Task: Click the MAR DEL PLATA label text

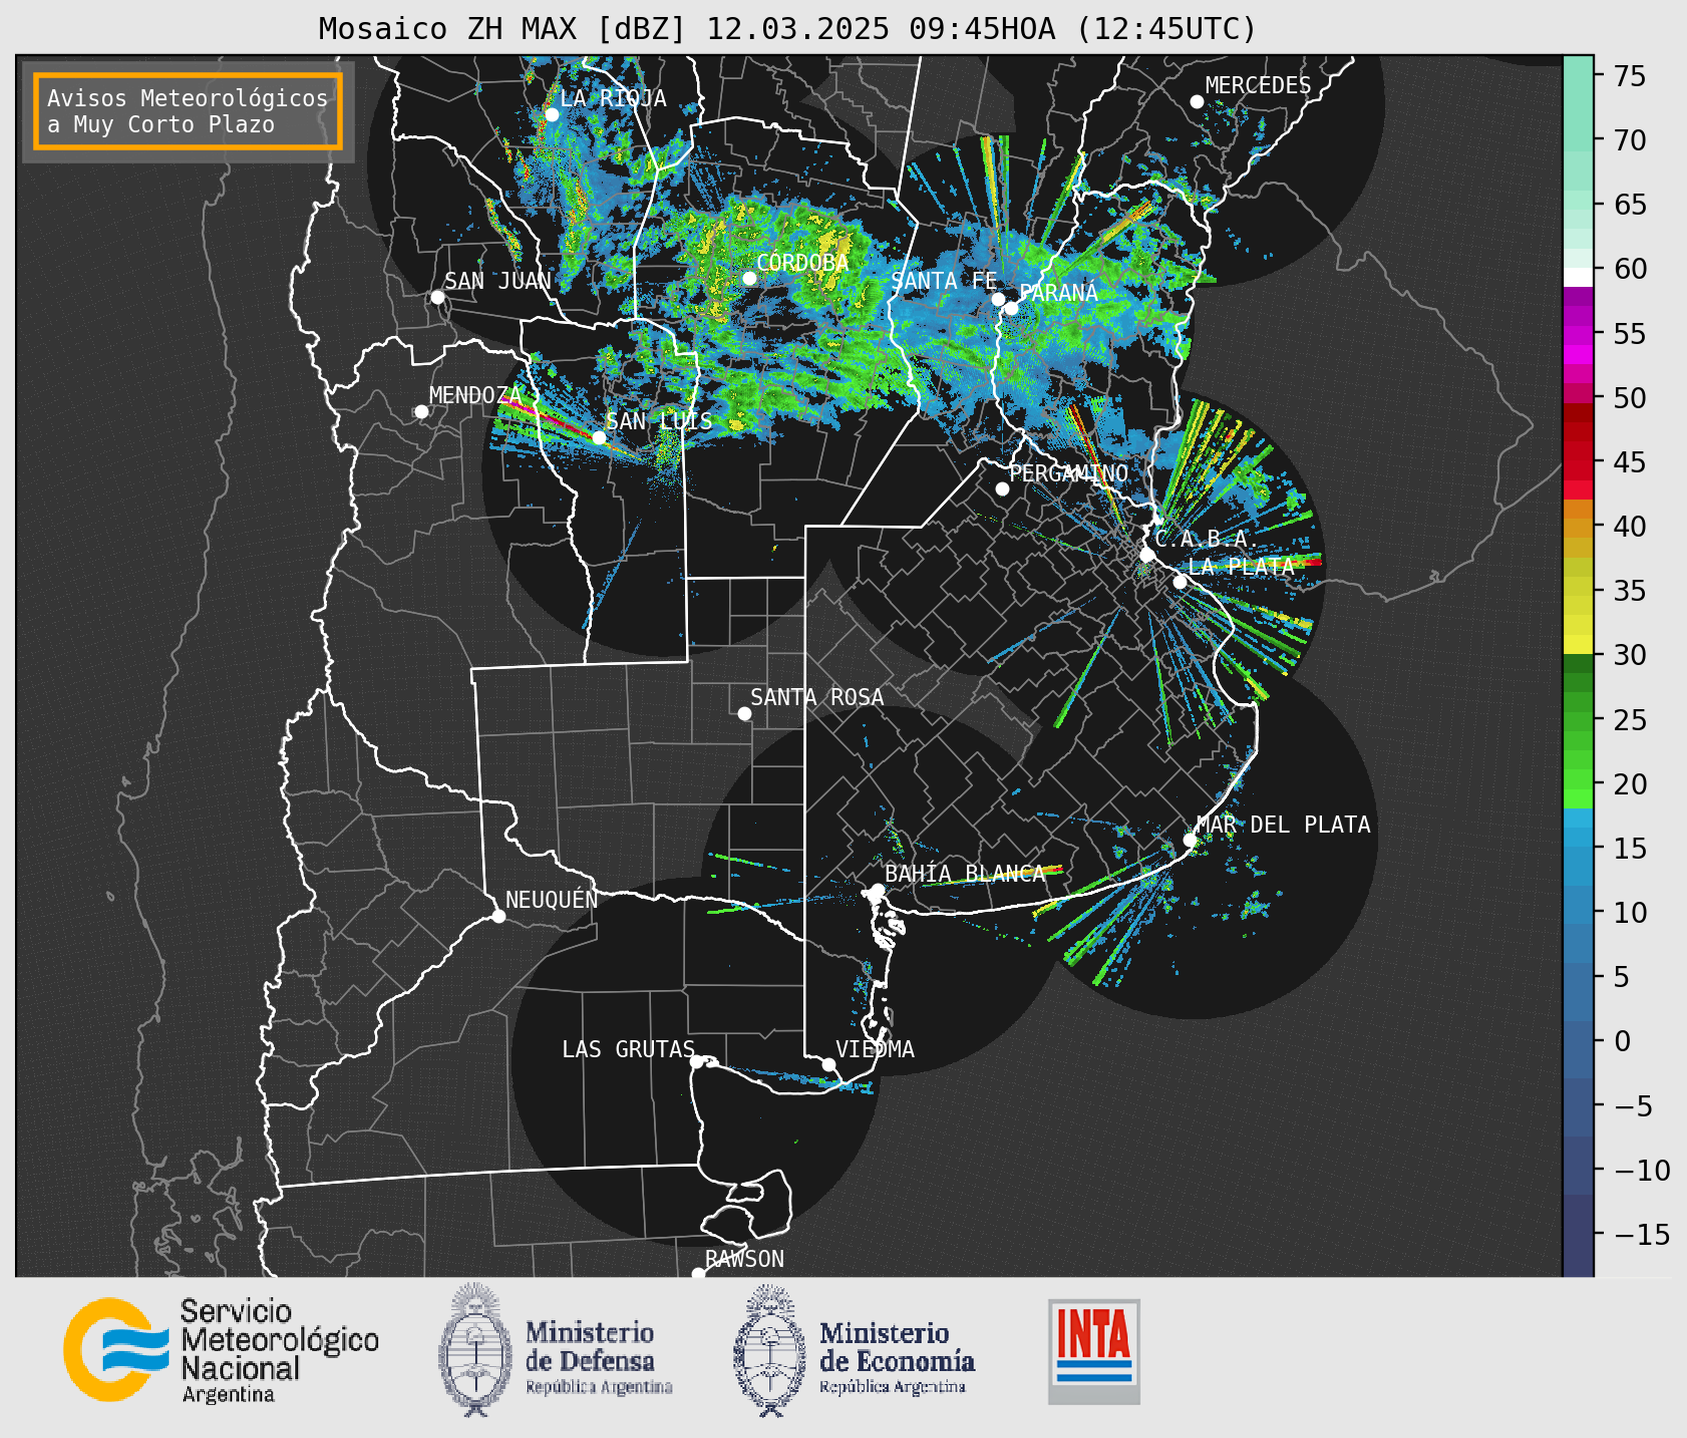Action: [1283, 825]
